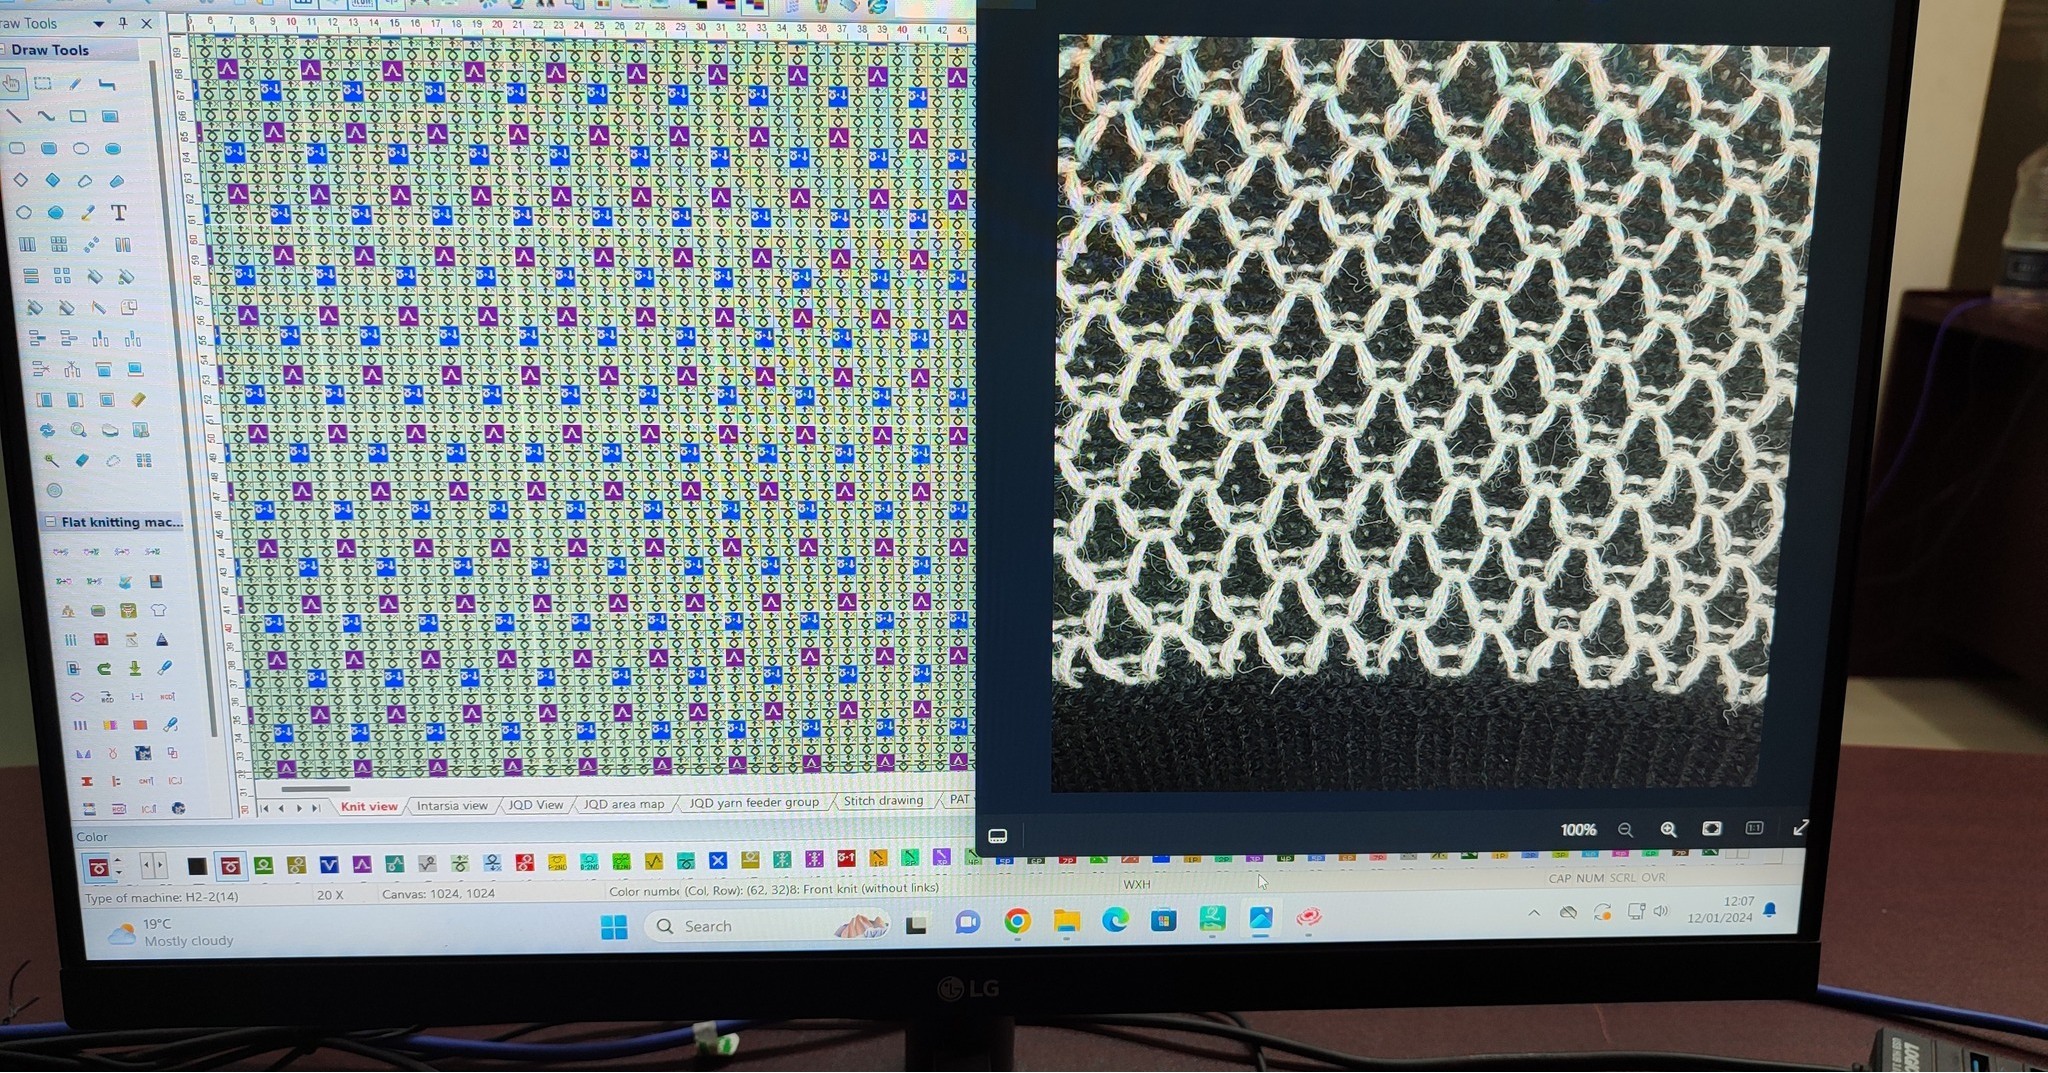Screen dimensions: 2048x1073
Task: Collapse the Flat knitting machine section
Action: [50, 522]
